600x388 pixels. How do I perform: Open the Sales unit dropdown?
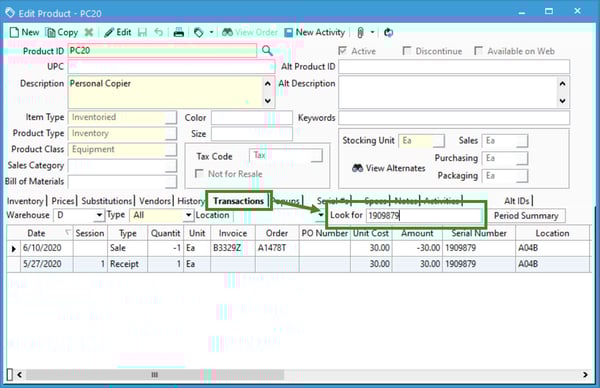[x=522, y=141]
